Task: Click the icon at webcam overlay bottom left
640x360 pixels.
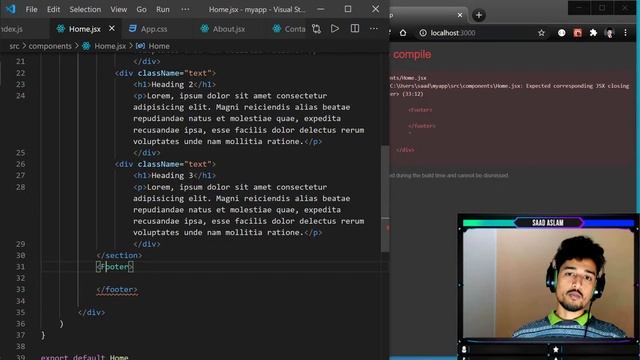Action: (464, 349)
